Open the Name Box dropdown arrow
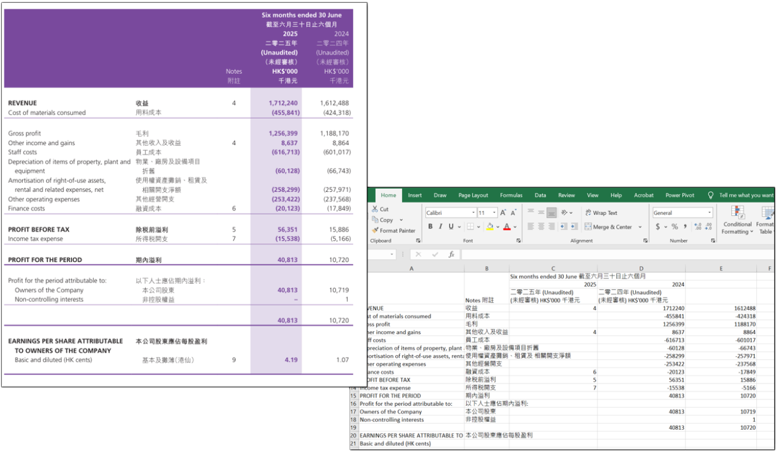The height and width of the screenshot is (452, 778). [x=392, y=254]
